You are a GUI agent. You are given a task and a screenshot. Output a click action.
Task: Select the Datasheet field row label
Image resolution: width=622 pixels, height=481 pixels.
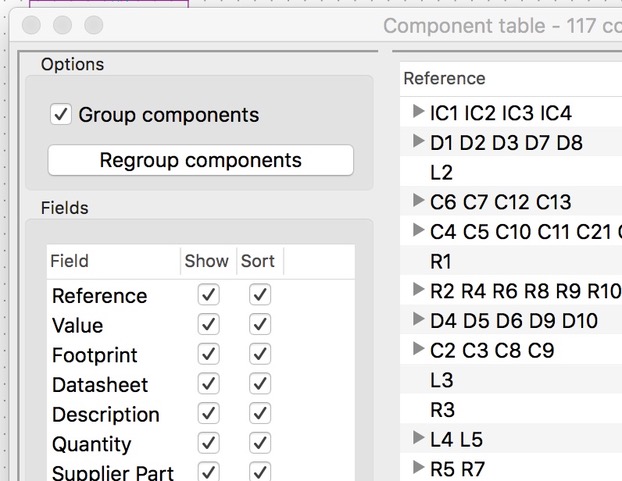[100, 385]
